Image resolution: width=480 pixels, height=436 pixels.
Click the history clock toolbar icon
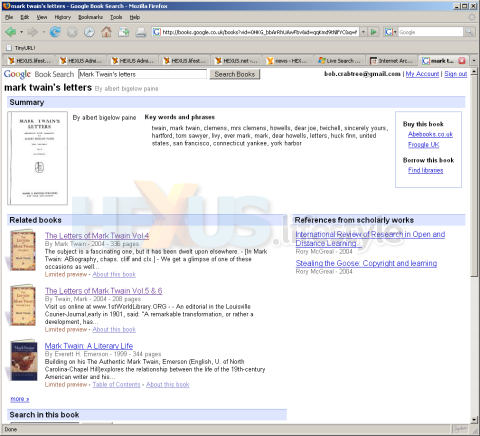[x=89, y=32]
